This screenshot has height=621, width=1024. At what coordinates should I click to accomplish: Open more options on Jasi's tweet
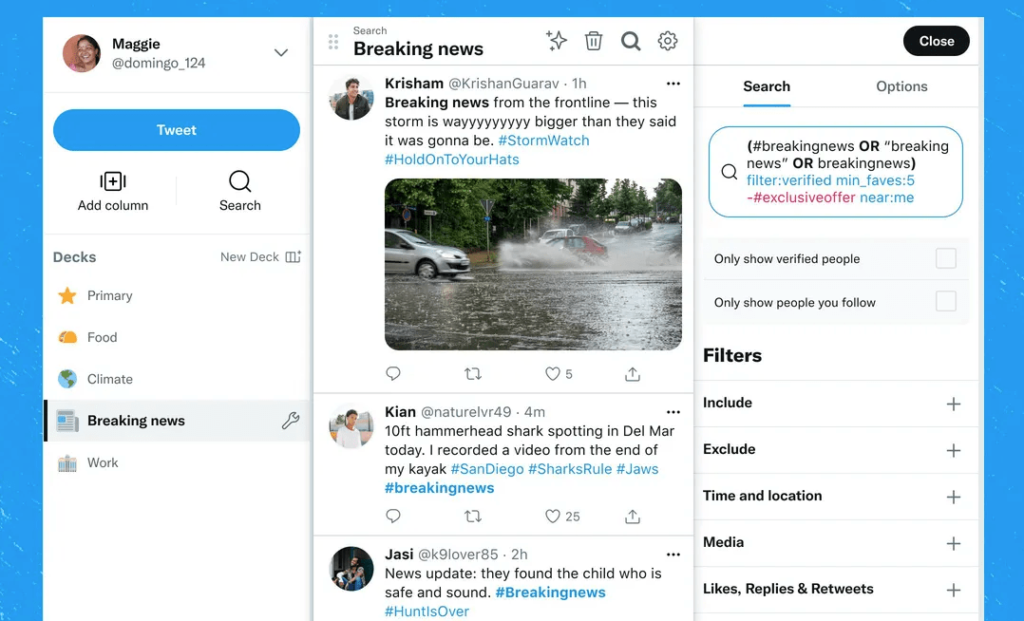pos(673,554)
